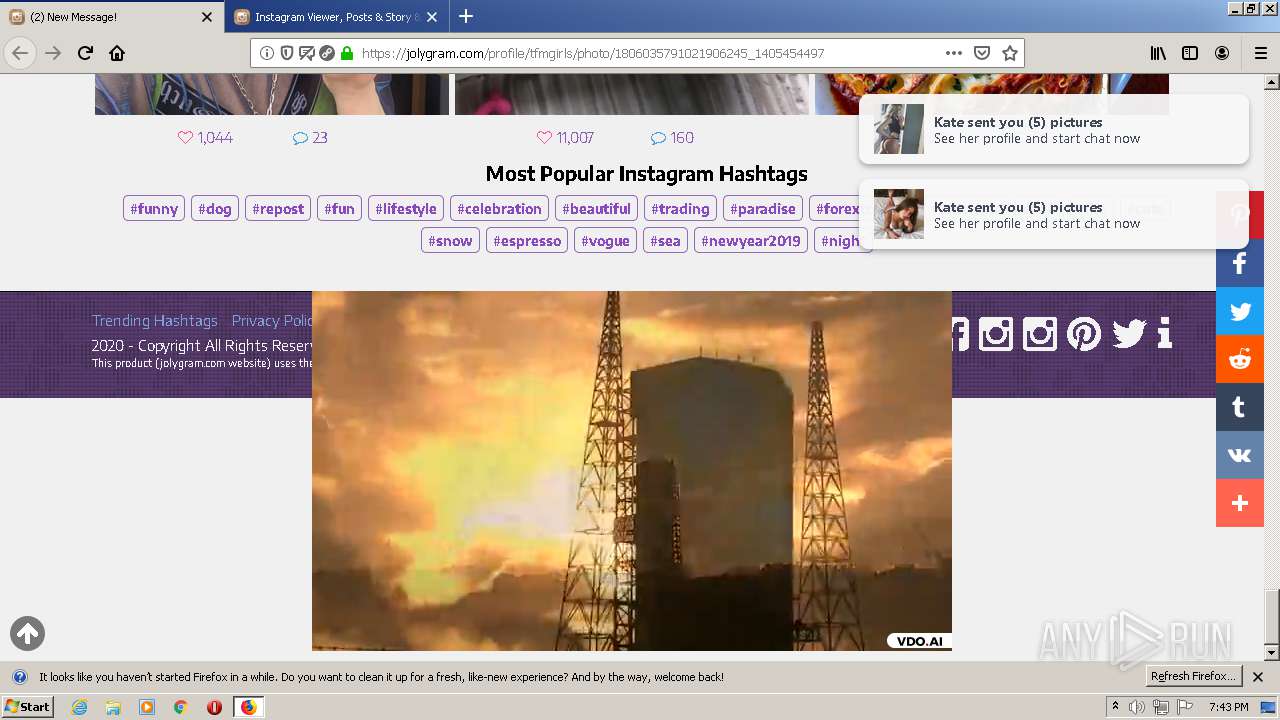Open the footer Twitter icon
The height and width of the screenshot is (720, 1280).
coord(1129,333)
